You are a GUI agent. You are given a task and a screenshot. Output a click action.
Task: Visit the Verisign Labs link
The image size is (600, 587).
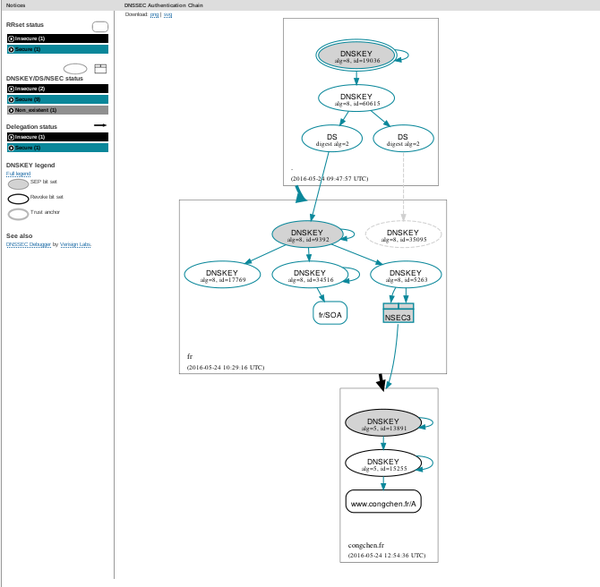(x=75, y=243)
